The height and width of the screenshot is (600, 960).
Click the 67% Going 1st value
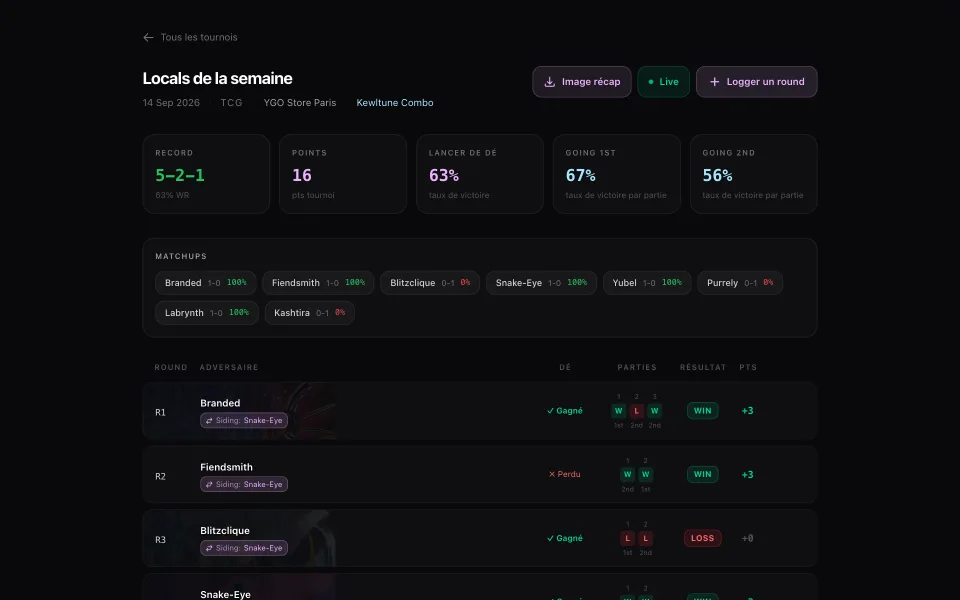580,176
